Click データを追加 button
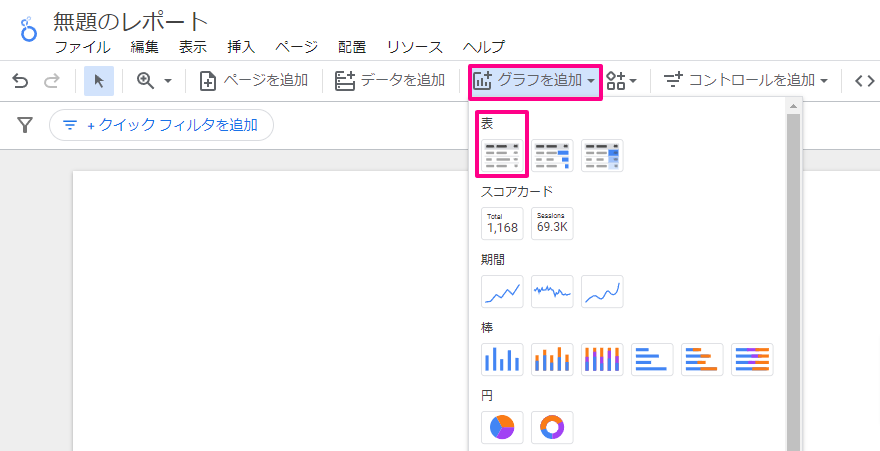Viewport: 880px width, 451px height. (x=390, y=81)
